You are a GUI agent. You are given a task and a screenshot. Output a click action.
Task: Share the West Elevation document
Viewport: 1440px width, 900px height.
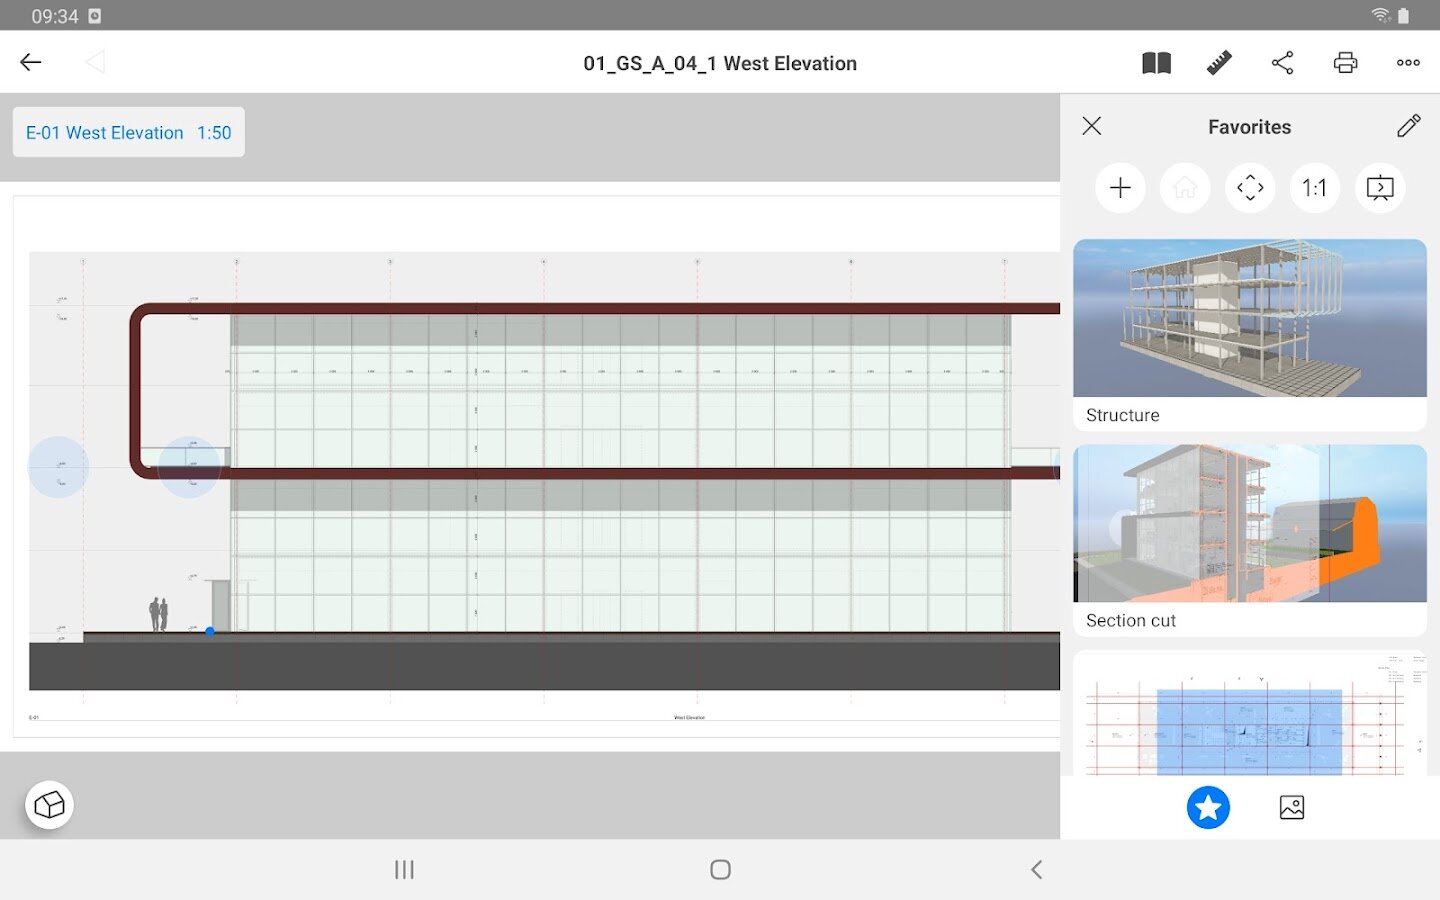(x=1282, y=63)
